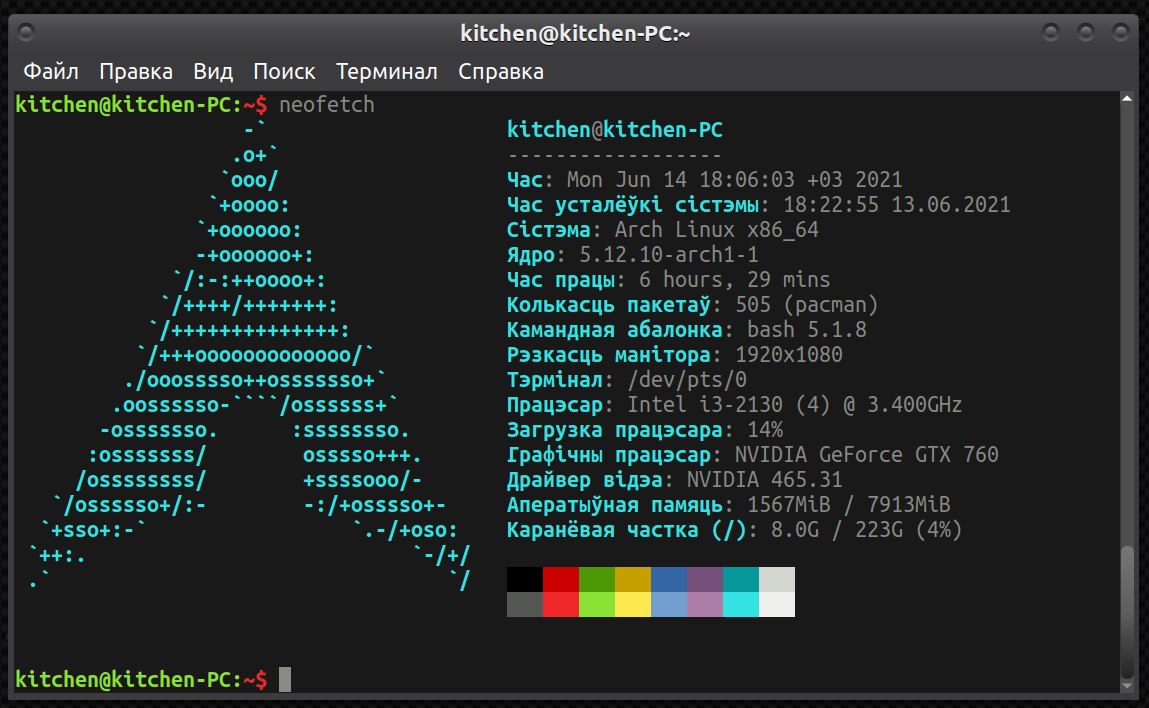Click the teal color block
The width and height of the screenshot is (1149, 708).
(x=741, y=579)
